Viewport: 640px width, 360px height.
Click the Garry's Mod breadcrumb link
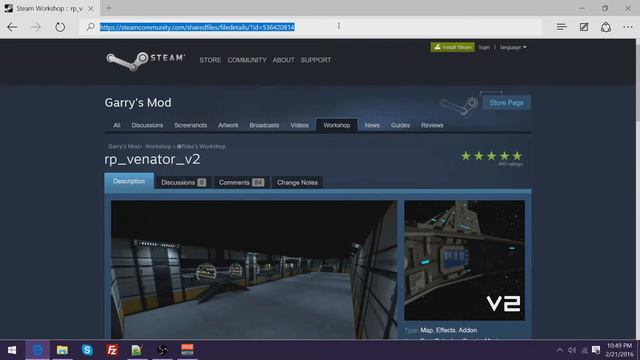pyautogui.click(x=124, y=147)
